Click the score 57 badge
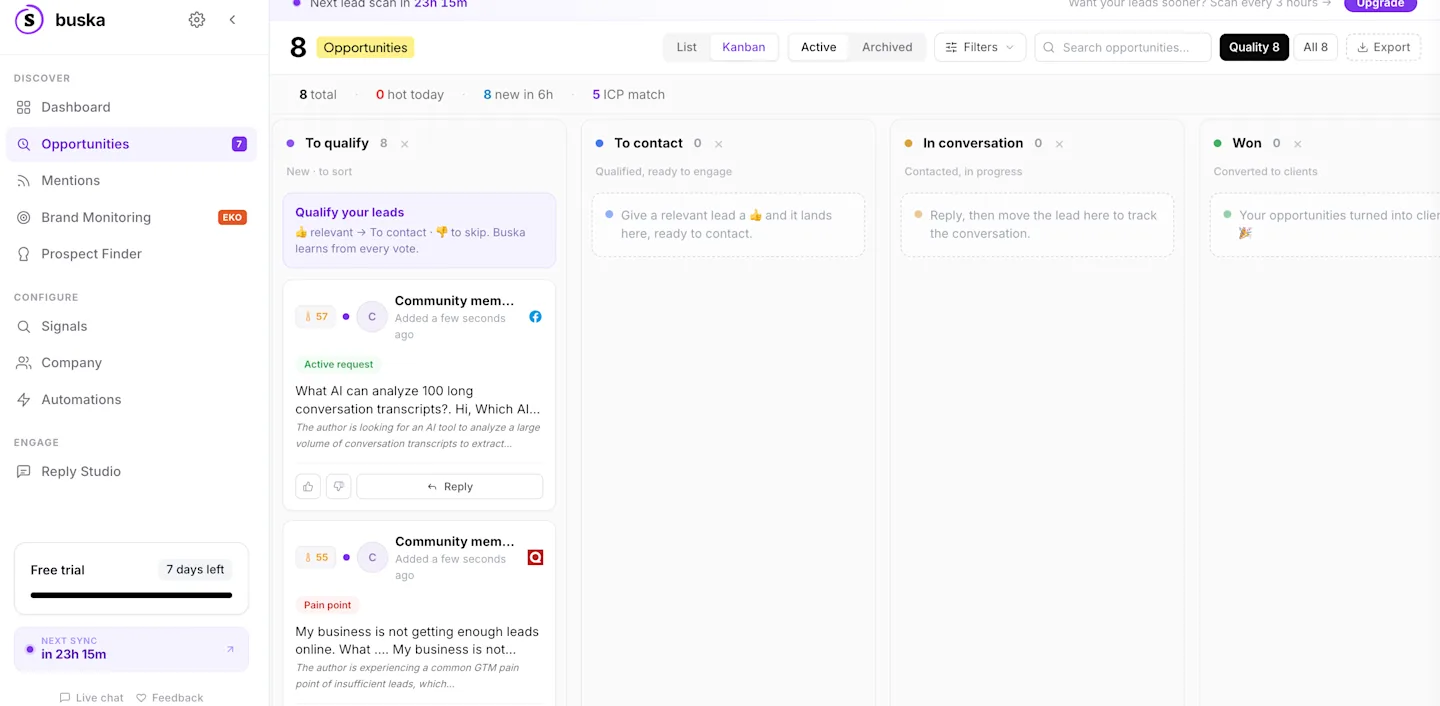This screenshot has height=706, width=1440. [x=316, y=317]
